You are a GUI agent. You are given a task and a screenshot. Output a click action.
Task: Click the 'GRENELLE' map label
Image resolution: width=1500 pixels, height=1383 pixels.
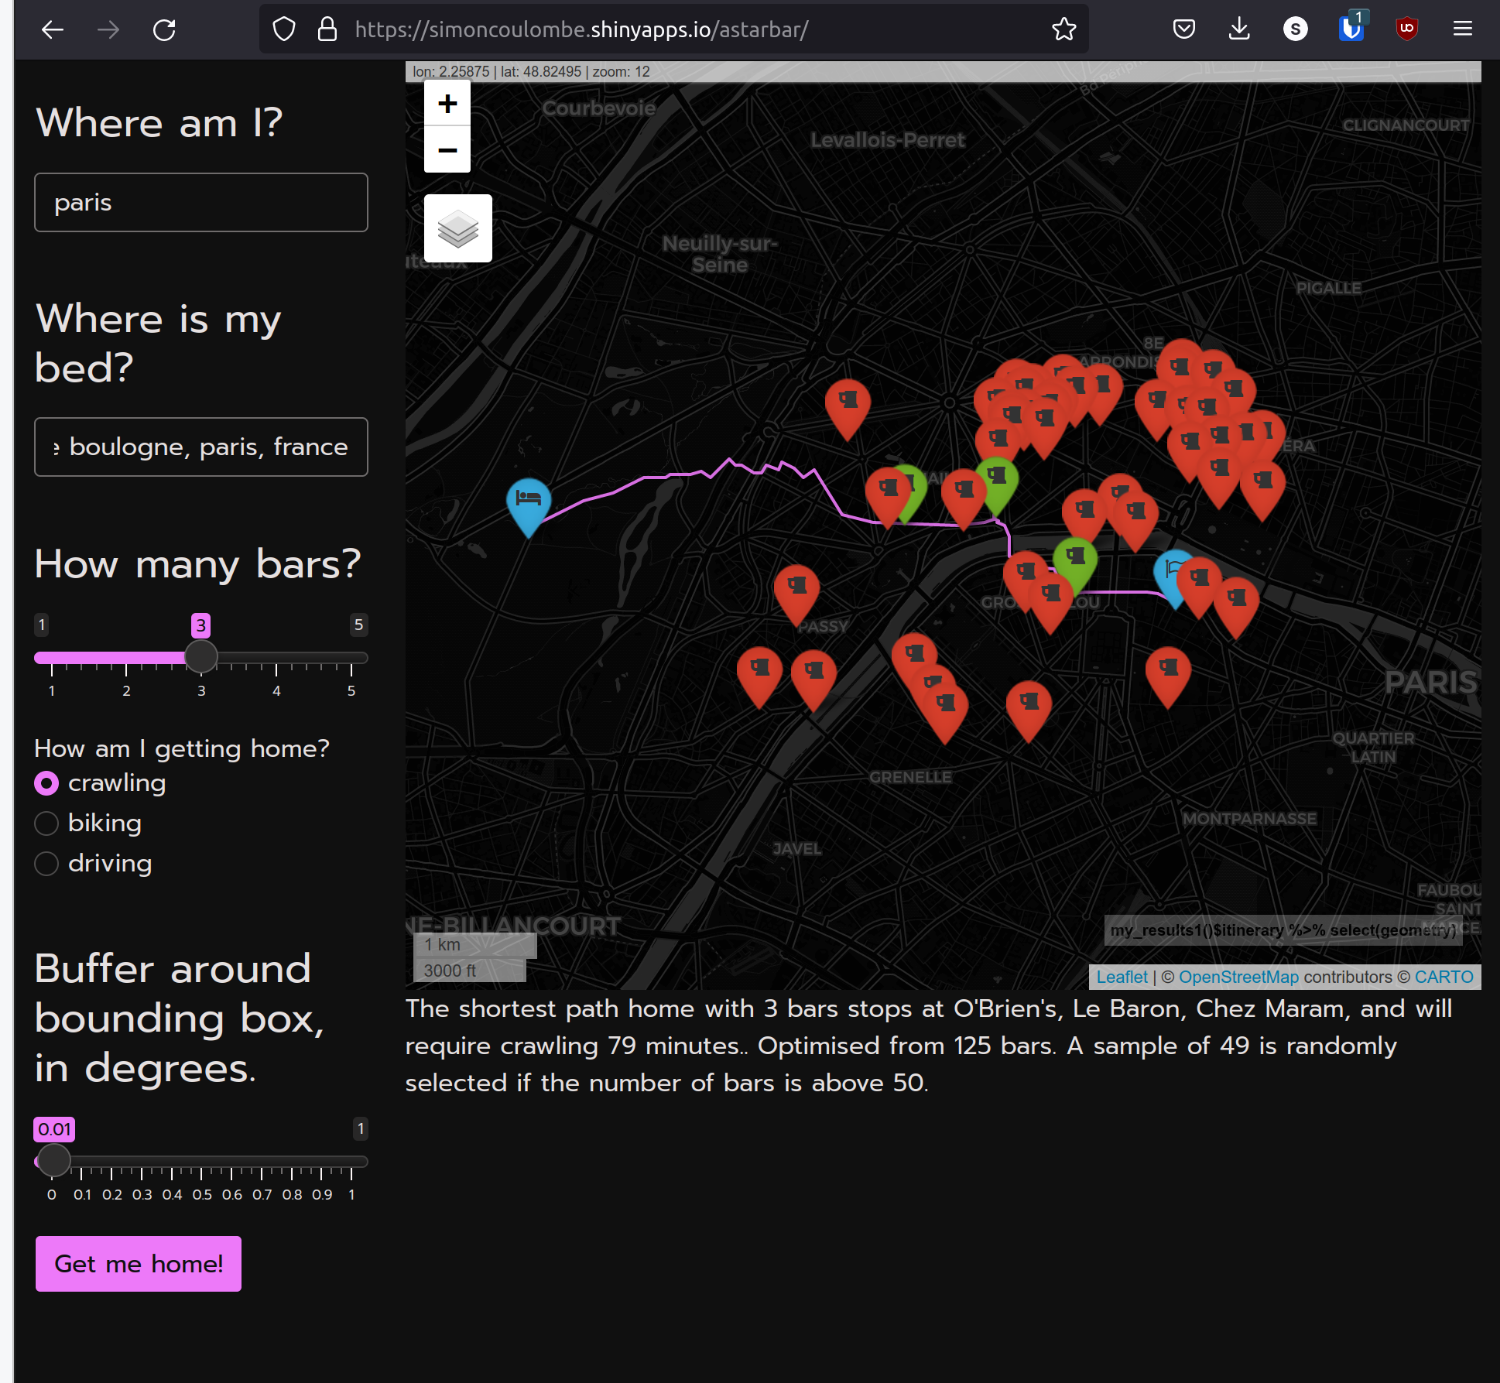click(910, 777)
